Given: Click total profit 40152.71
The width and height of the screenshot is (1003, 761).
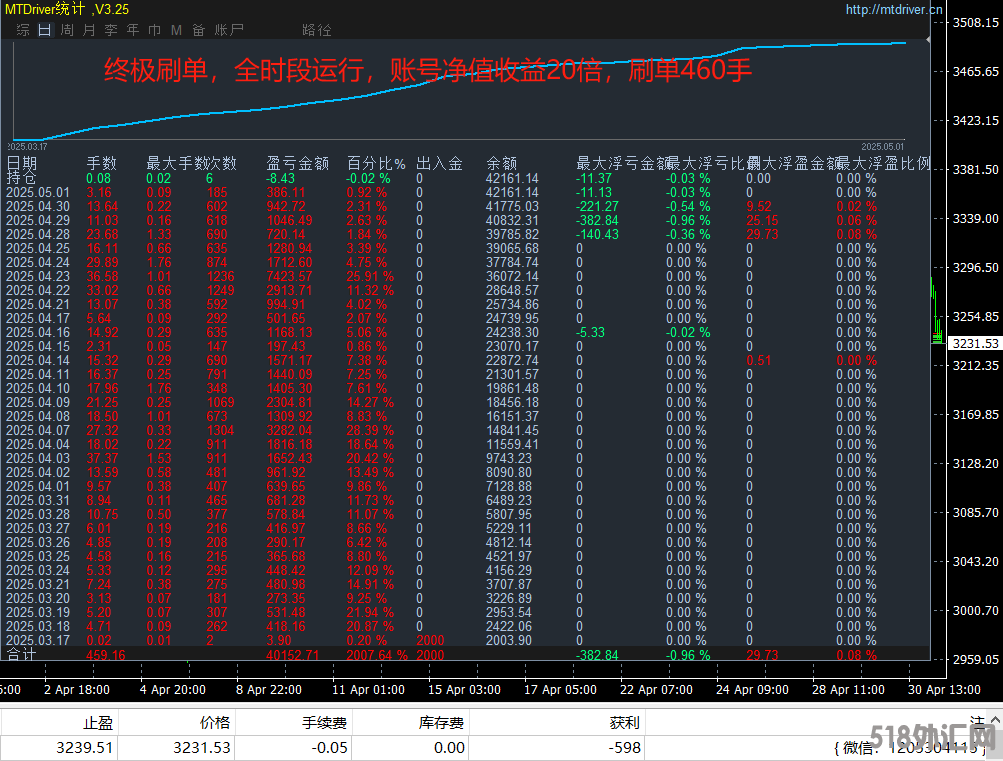Looking at the screenshot, I should click(x=292, y=655).
